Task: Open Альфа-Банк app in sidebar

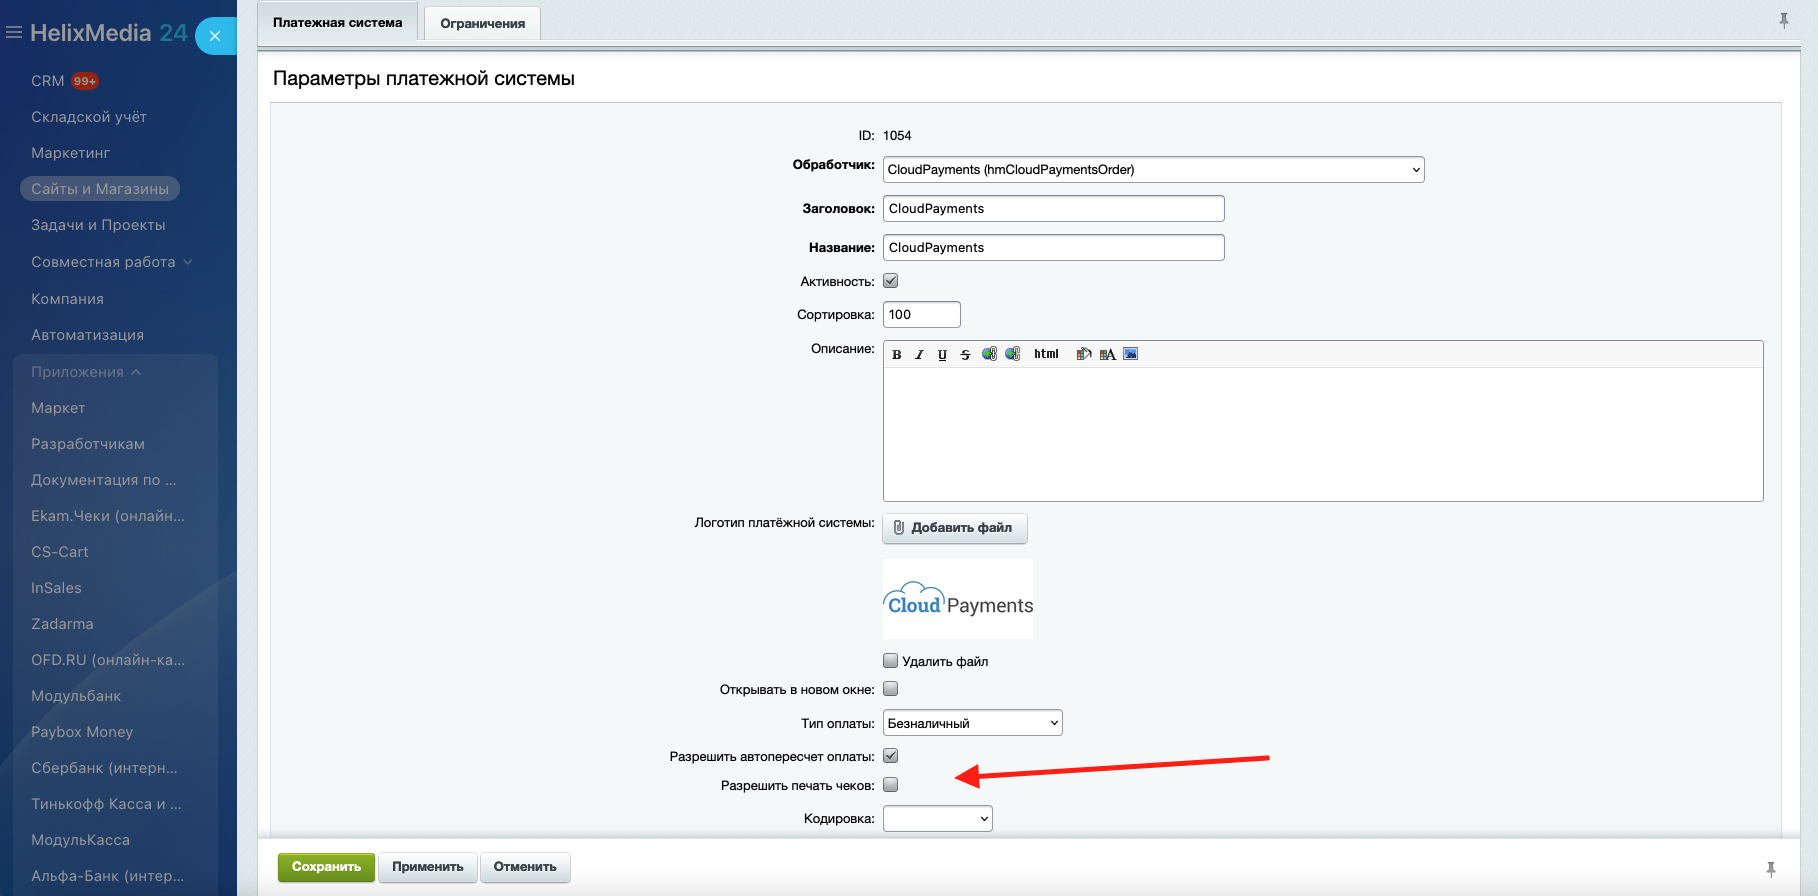Action: (108, 876)
